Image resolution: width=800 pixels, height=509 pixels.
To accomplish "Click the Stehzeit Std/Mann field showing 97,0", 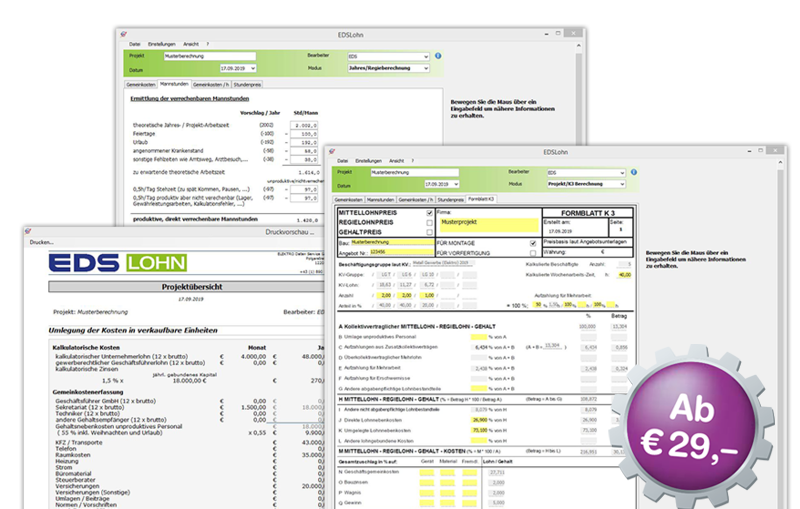I will tap(304, 189).
